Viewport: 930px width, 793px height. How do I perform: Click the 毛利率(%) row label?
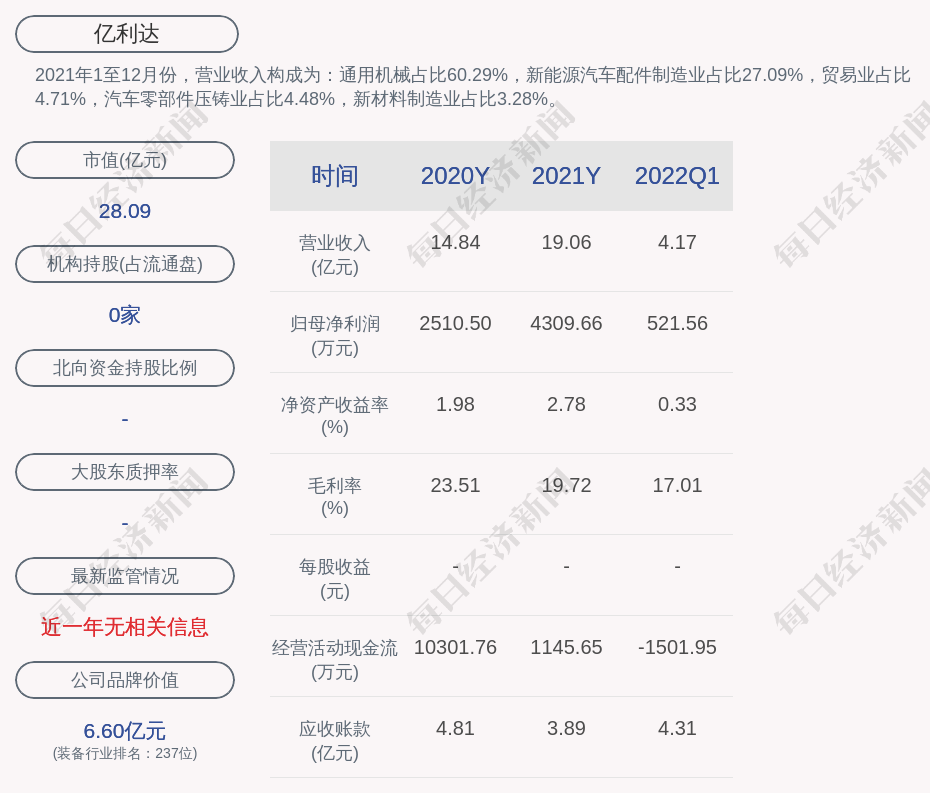coord(335,497)
